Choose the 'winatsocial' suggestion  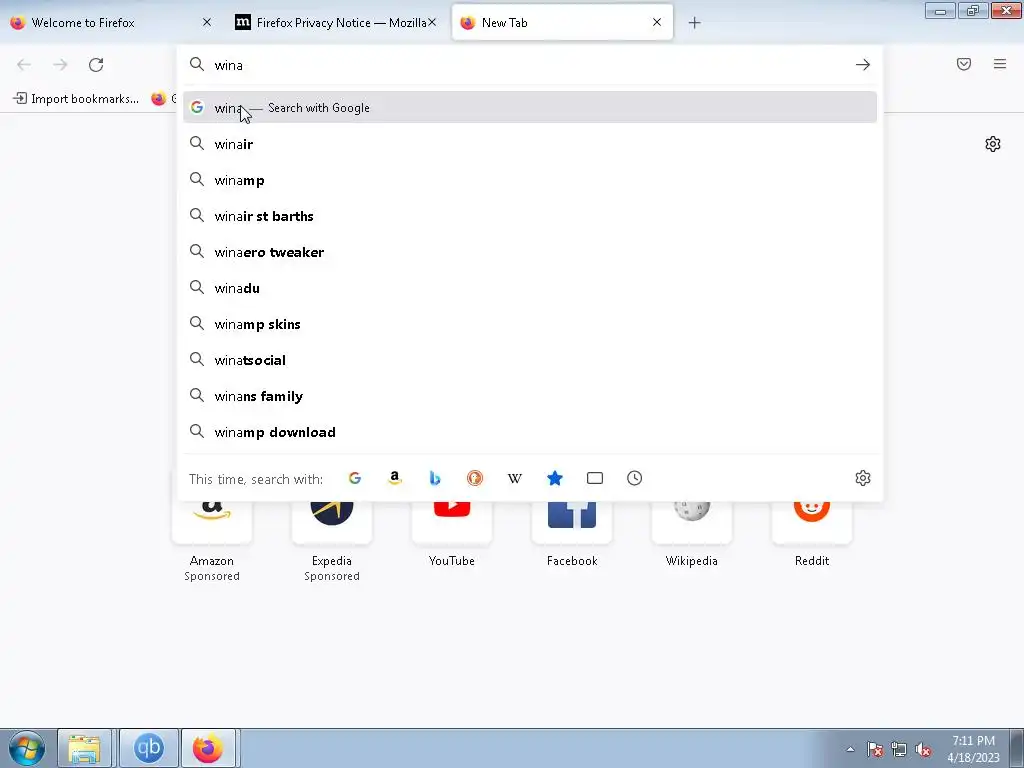pos(530,360)
